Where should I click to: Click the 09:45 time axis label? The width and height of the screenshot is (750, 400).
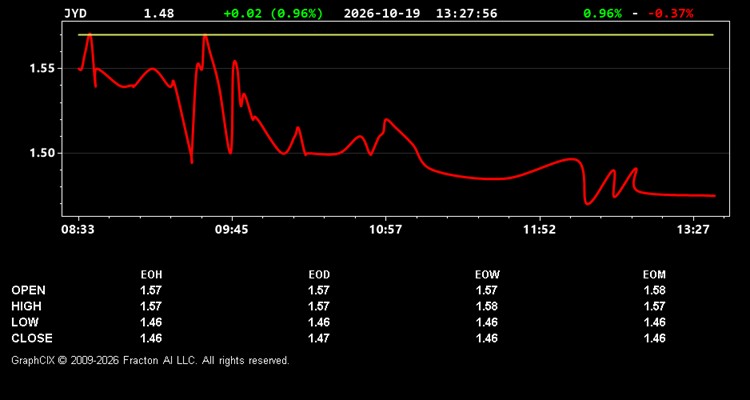coord(232,230)
